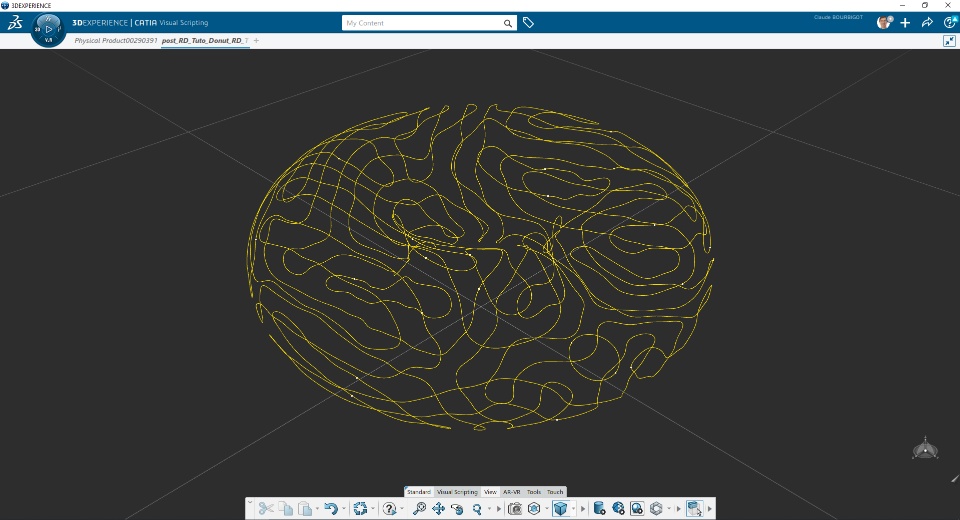Click the Update circular-arrows icon
This screenshot has height=520, width=960.
(360, 508)
